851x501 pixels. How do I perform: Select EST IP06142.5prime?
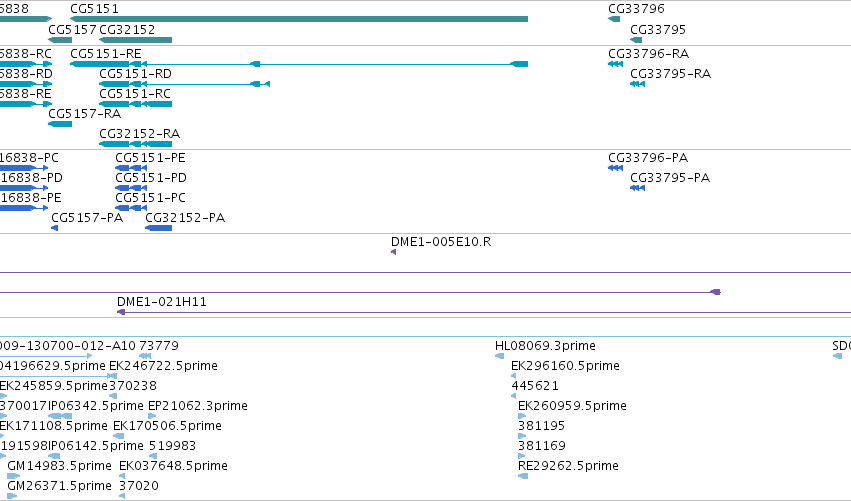tap(96, 446)
